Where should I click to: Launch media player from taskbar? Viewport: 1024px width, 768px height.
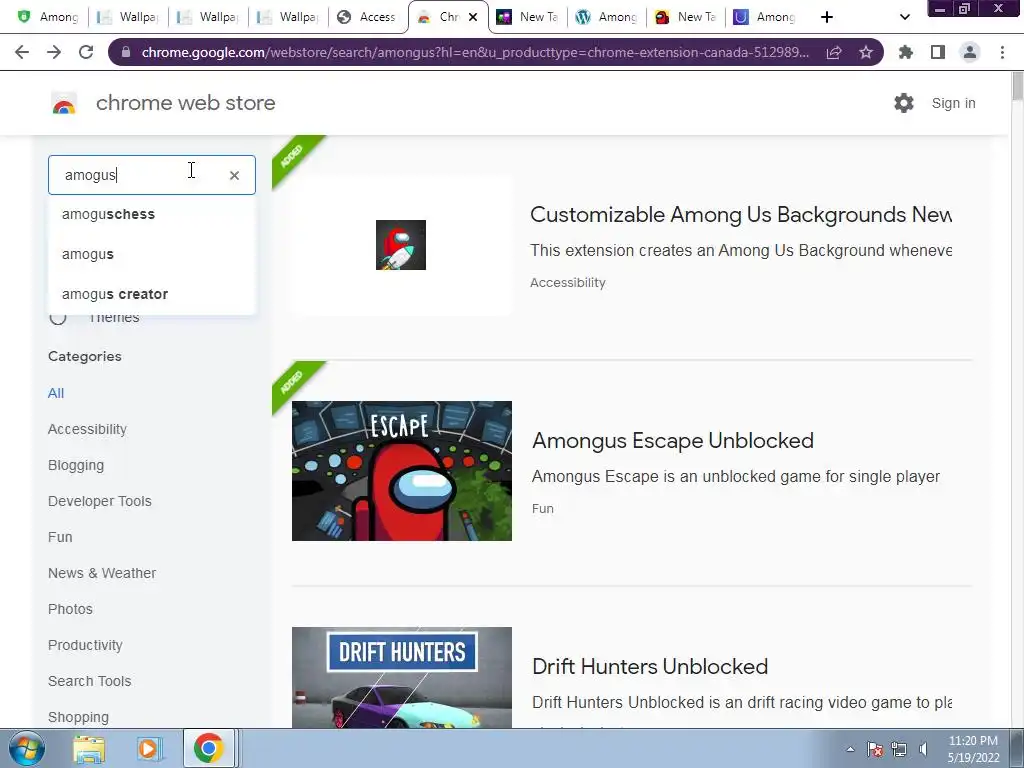click(148, 749)
